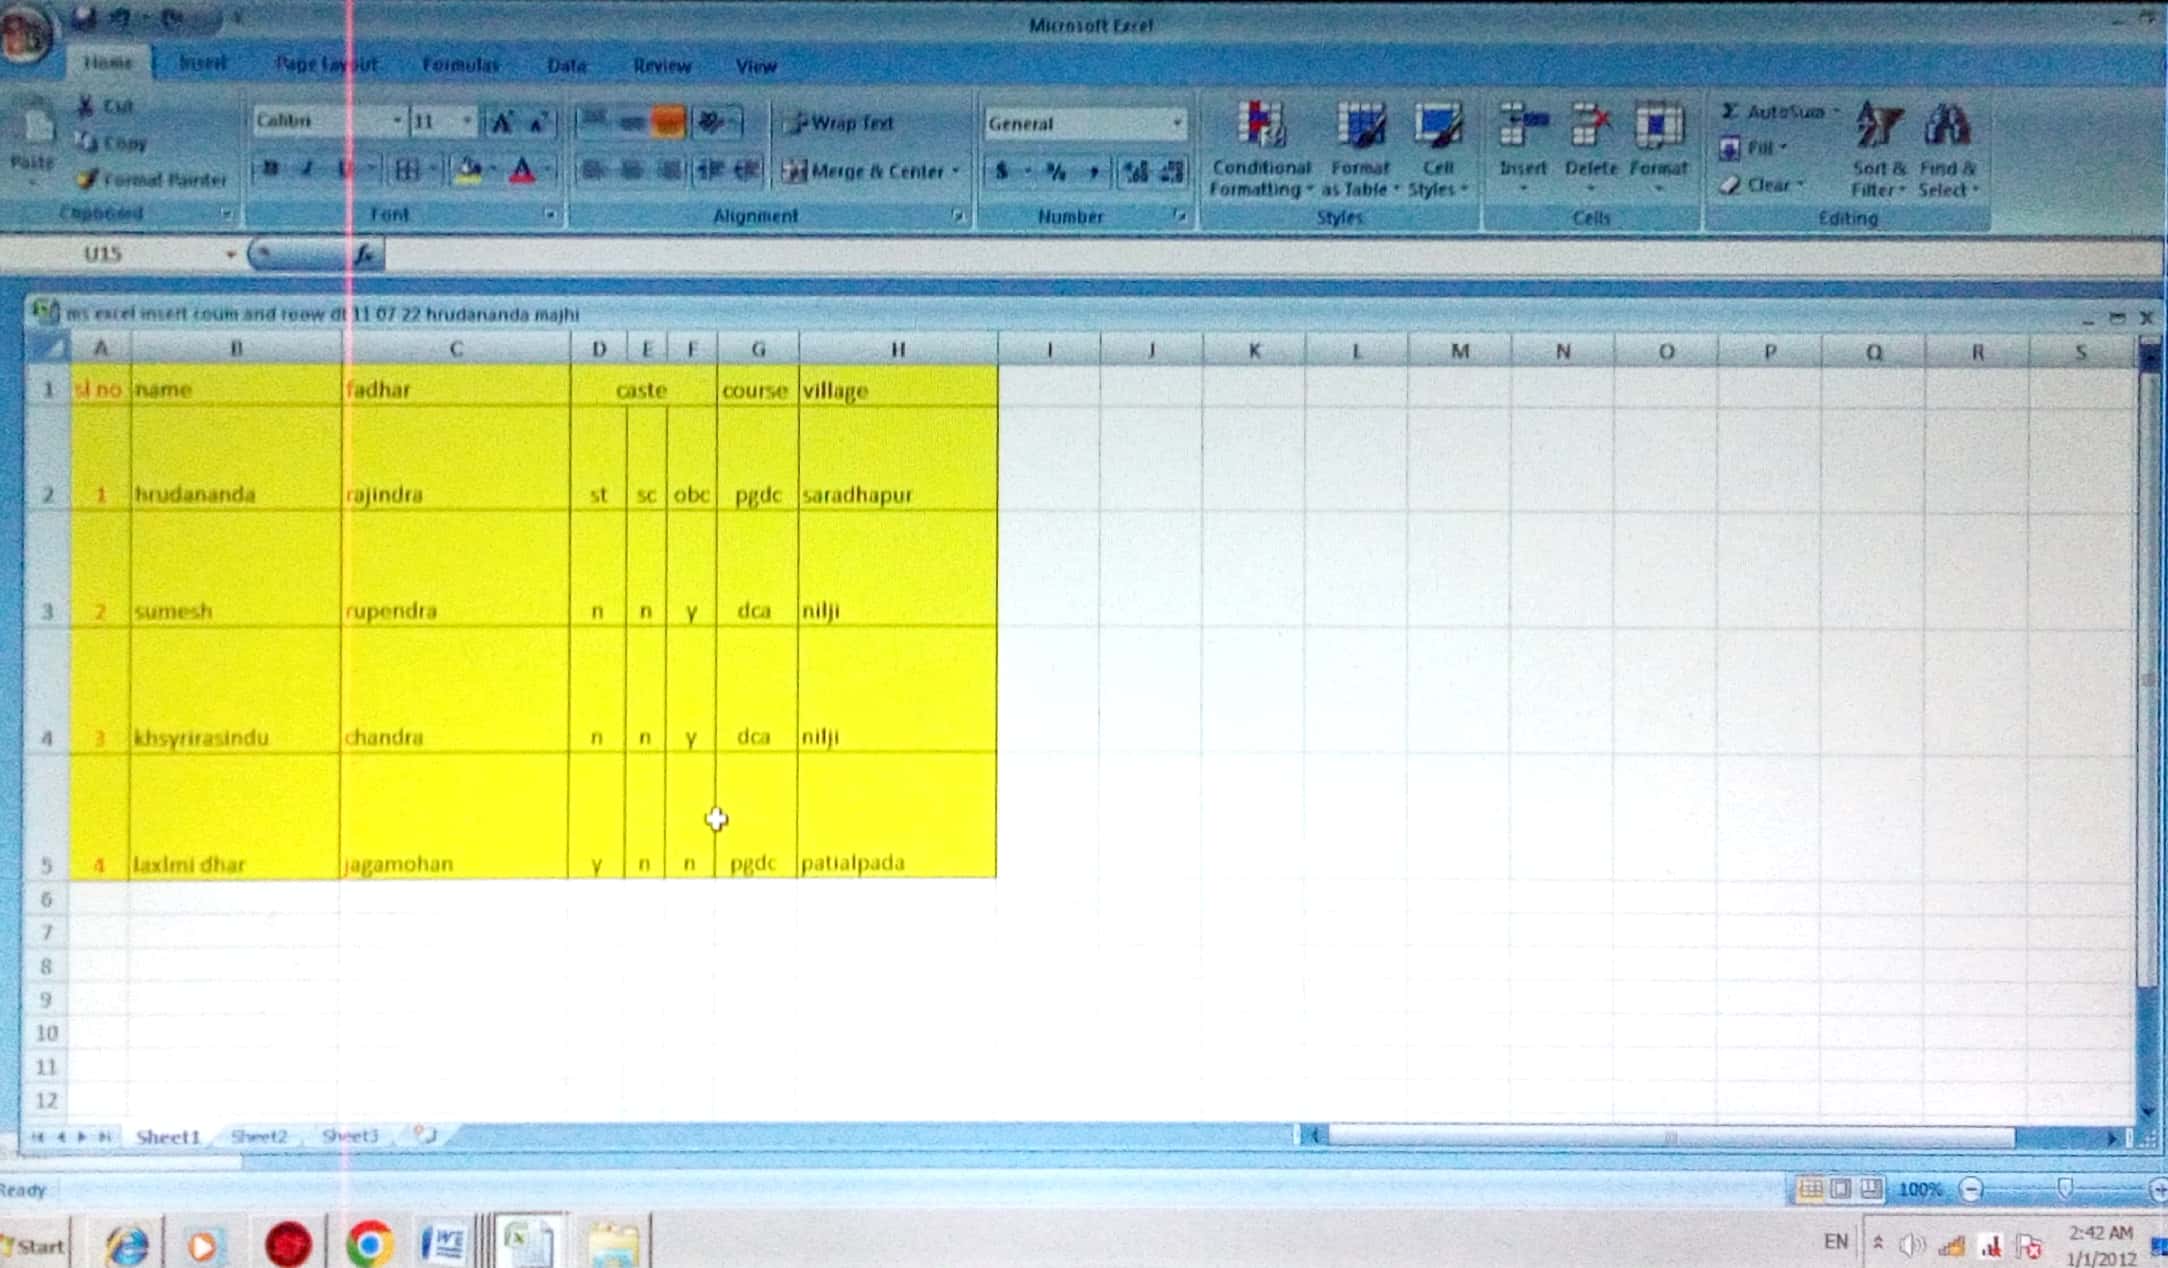This screenshot has width=2168, height=1268.
Task: Click Format as Table icon
Action: click(1360, 128)
